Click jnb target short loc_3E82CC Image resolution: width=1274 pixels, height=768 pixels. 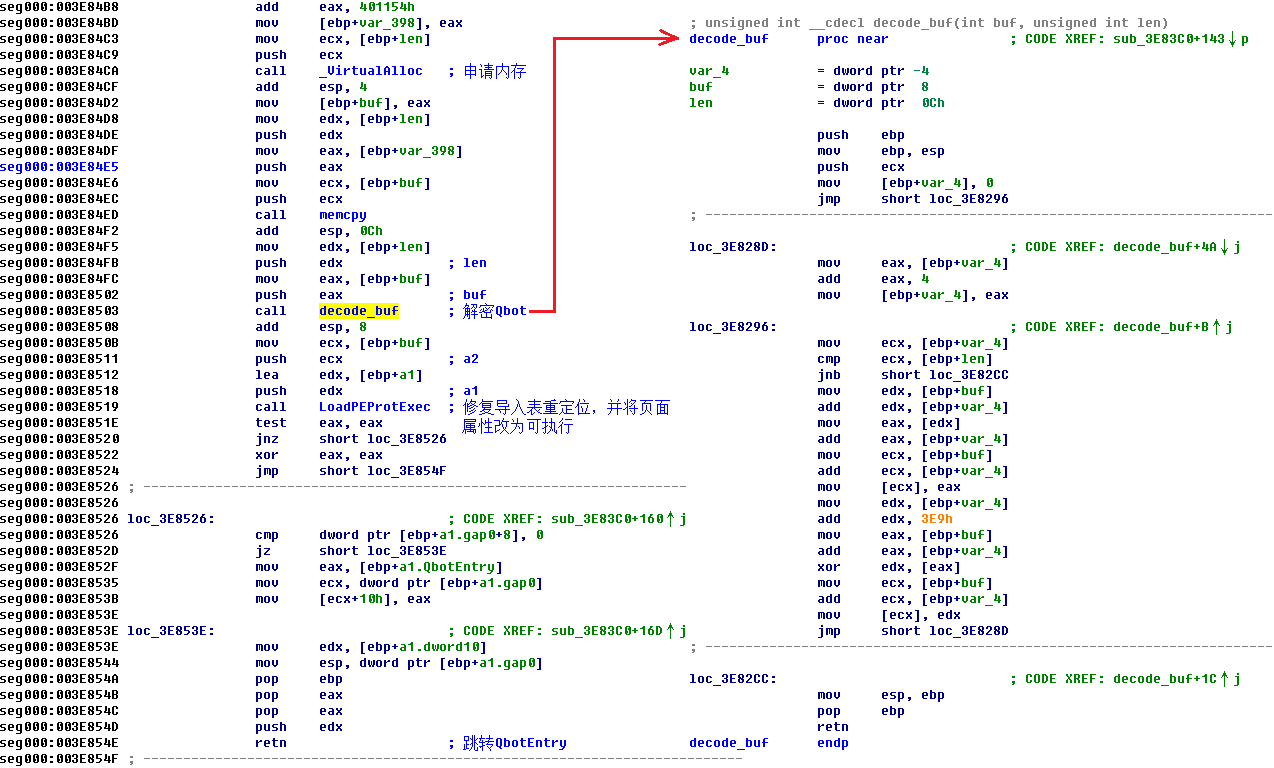click(944, 375)
